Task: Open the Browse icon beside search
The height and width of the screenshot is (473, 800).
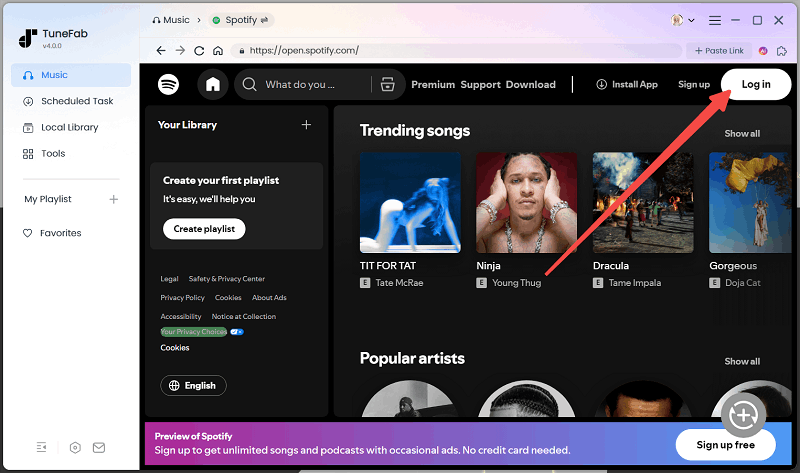Action: (388, 85)
